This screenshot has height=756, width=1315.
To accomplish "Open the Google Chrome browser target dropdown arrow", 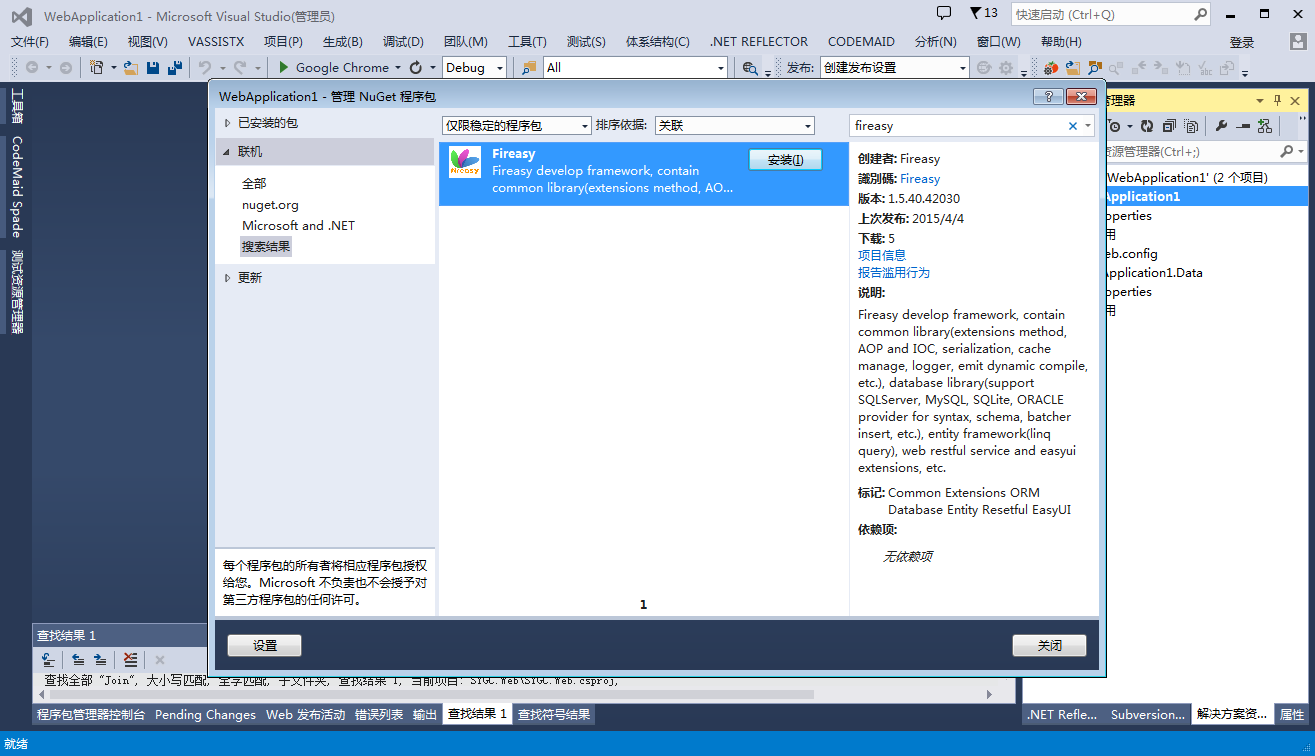I will point(398,68).
